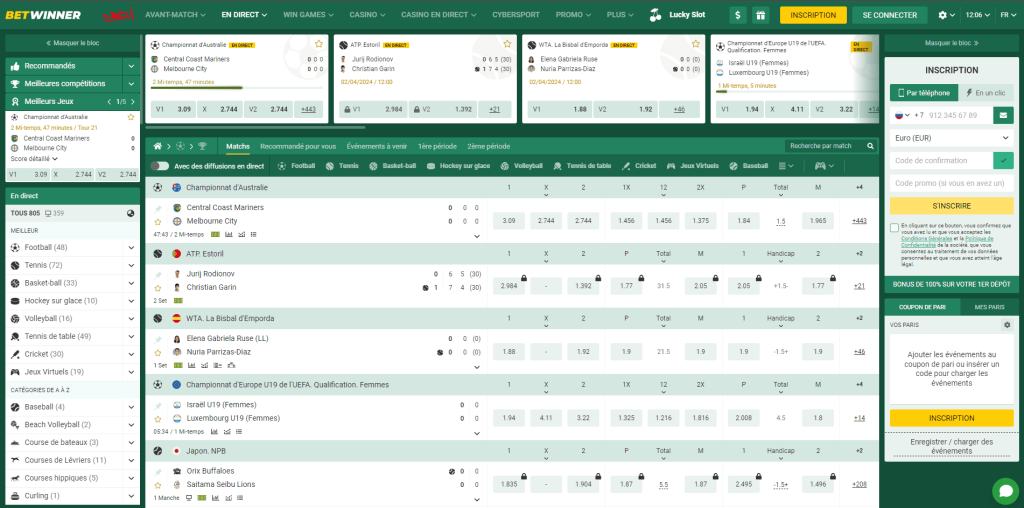This screenshot has width=1024, height=508.
Task: Favorite the ATP Estoril top card star
Action: (x=507, y=44)
